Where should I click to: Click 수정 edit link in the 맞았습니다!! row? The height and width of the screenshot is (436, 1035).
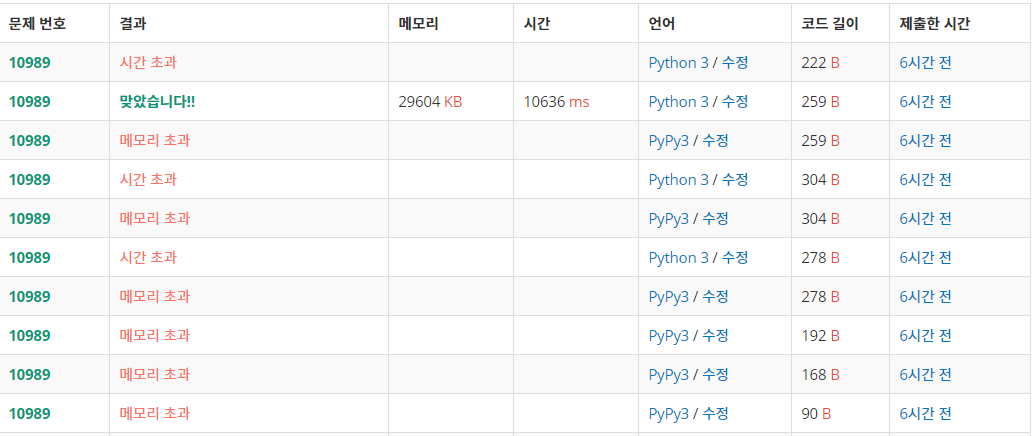pyautogui.click(x=735, y=102)
